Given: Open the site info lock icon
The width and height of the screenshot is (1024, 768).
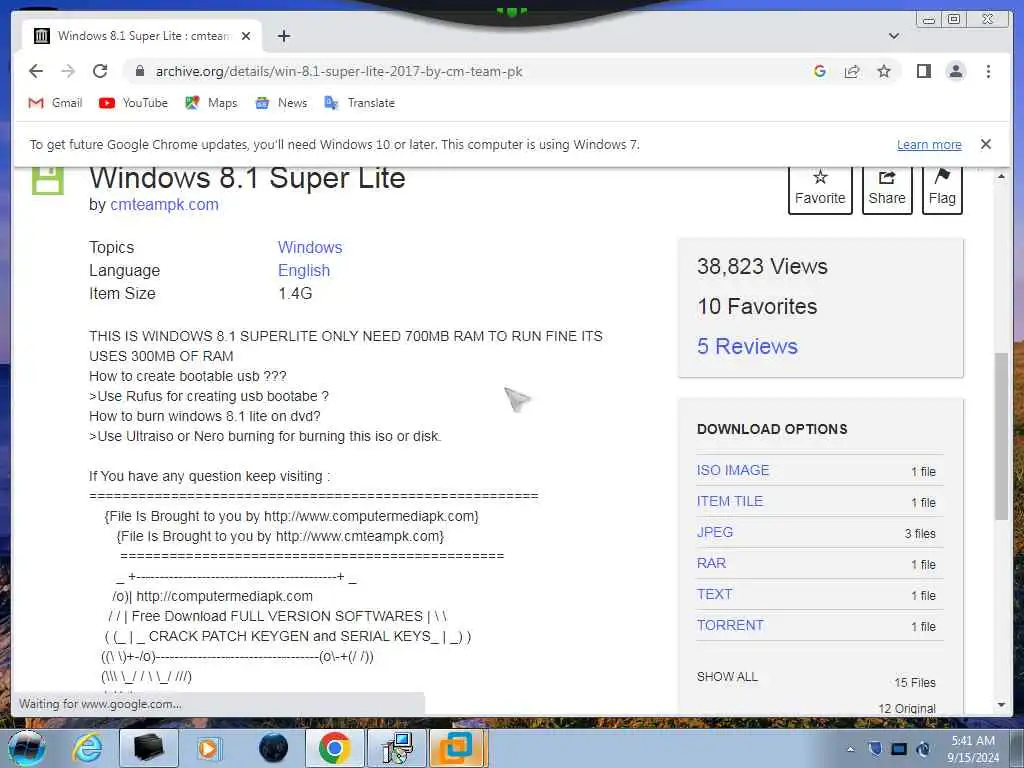Looking at the screenshot, I should pos(139,71).
